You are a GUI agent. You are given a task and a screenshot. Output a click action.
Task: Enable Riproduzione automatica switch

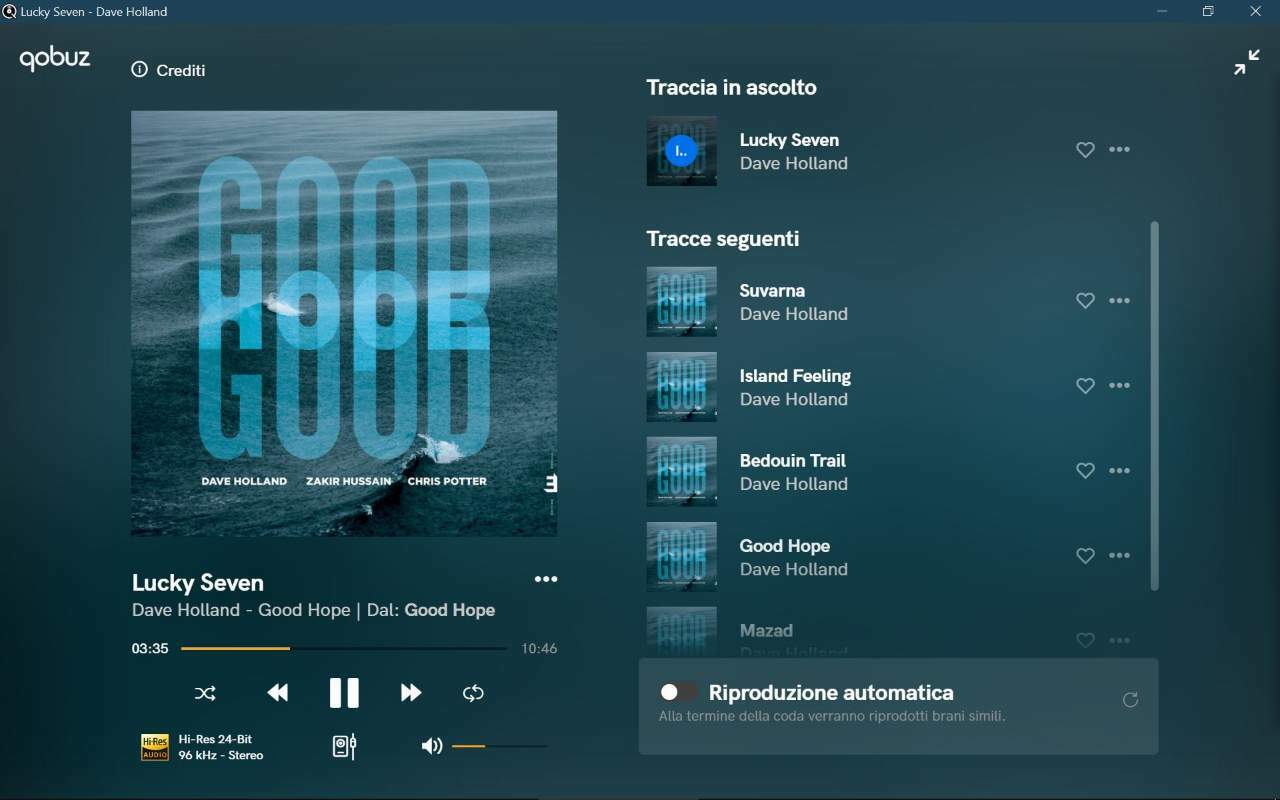(678, 692)
